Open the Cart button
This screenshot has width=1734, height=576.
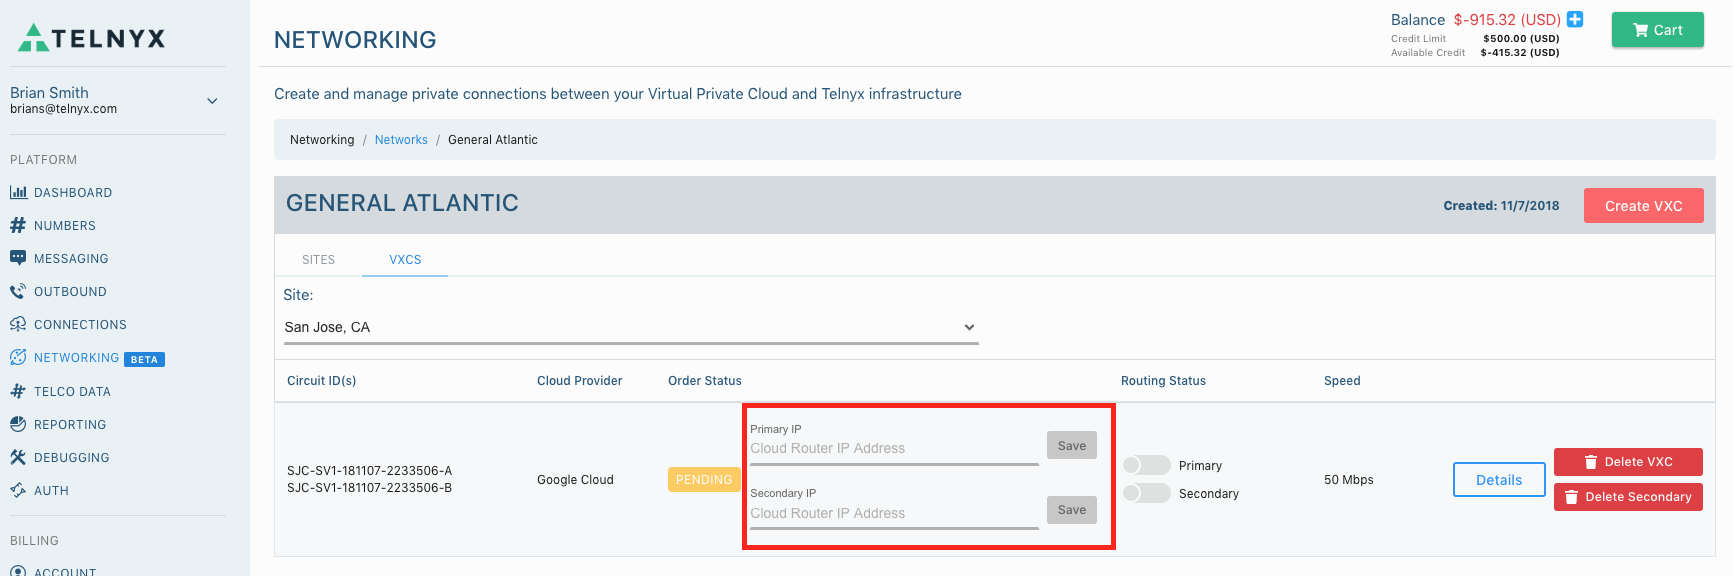[1657, 30]
